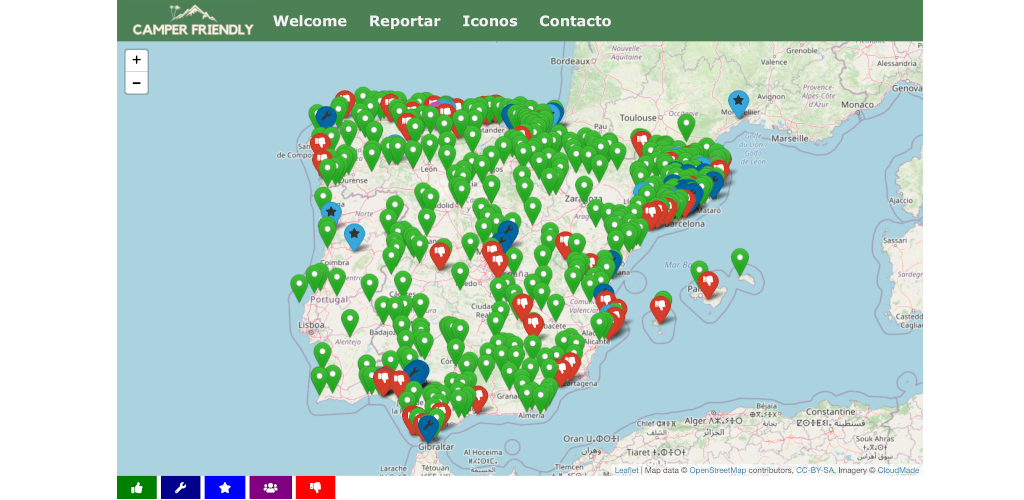This screenshot has height=500, width=1024.
Task: Select the wrench marker in northwest Galicia
Action: coord(326,118)
